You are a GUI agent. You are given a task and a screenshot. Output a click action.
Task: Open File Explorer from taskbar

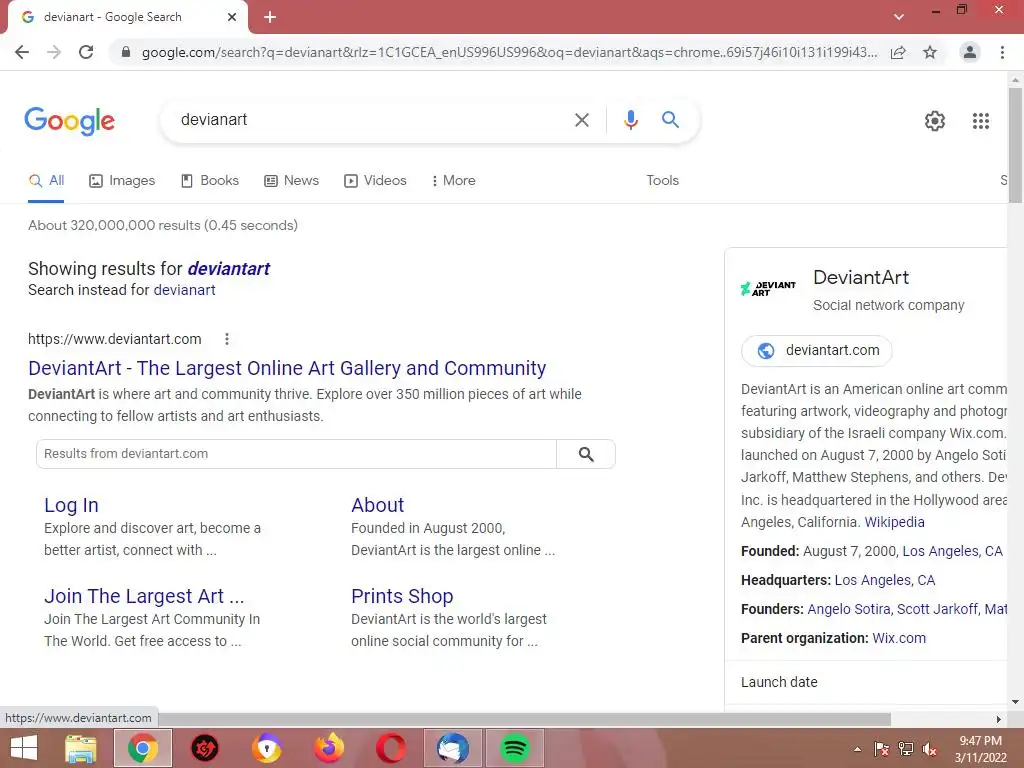point(81,748)
